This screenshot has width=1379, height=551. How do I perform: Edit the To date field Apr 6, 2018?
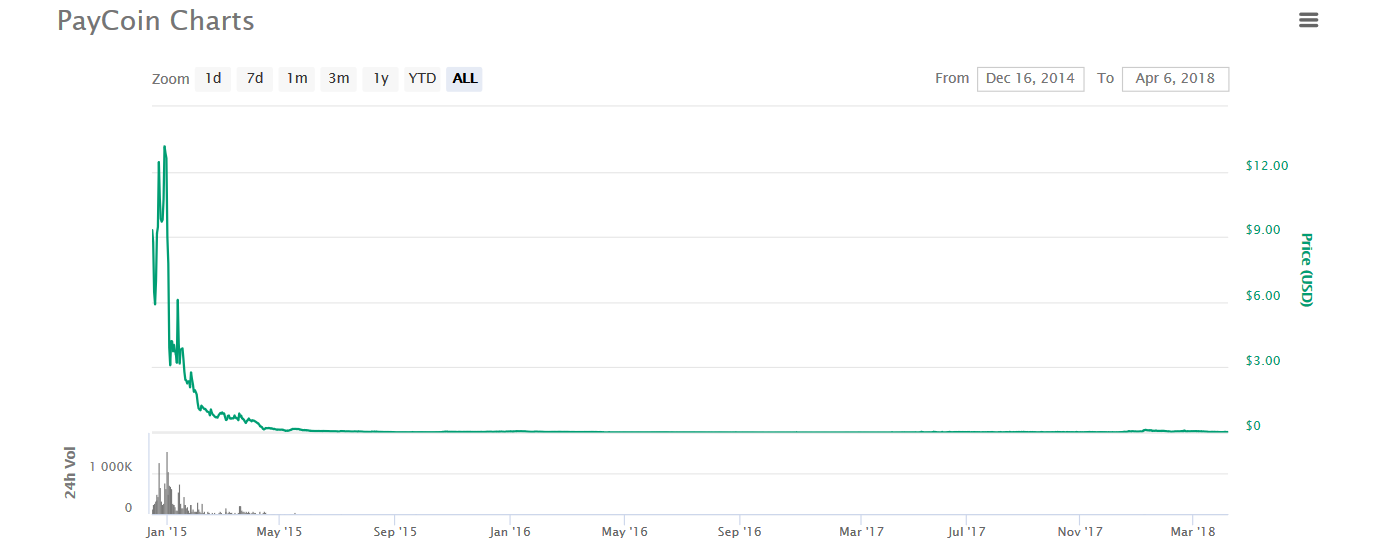[1175, 78]
